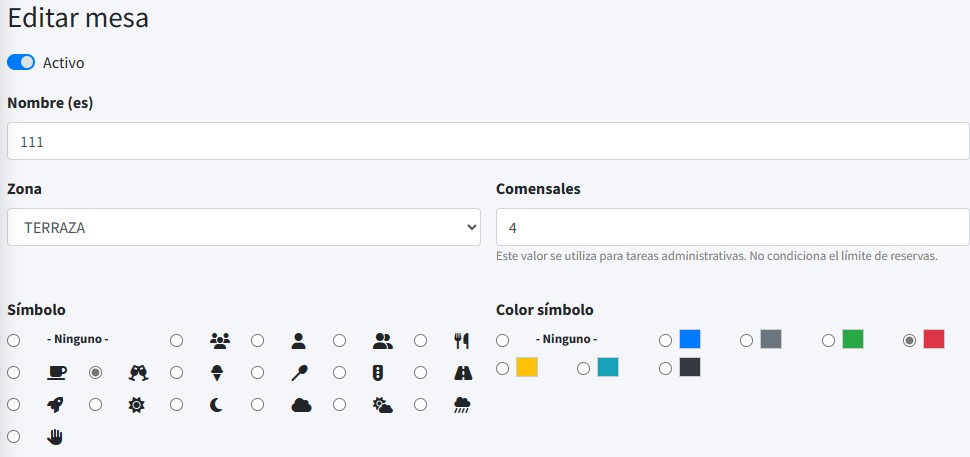Image resolution: width=970 pixels, height=457 pixels.
Task: Click the Comensales number field
Action: (x=732, y=227)
